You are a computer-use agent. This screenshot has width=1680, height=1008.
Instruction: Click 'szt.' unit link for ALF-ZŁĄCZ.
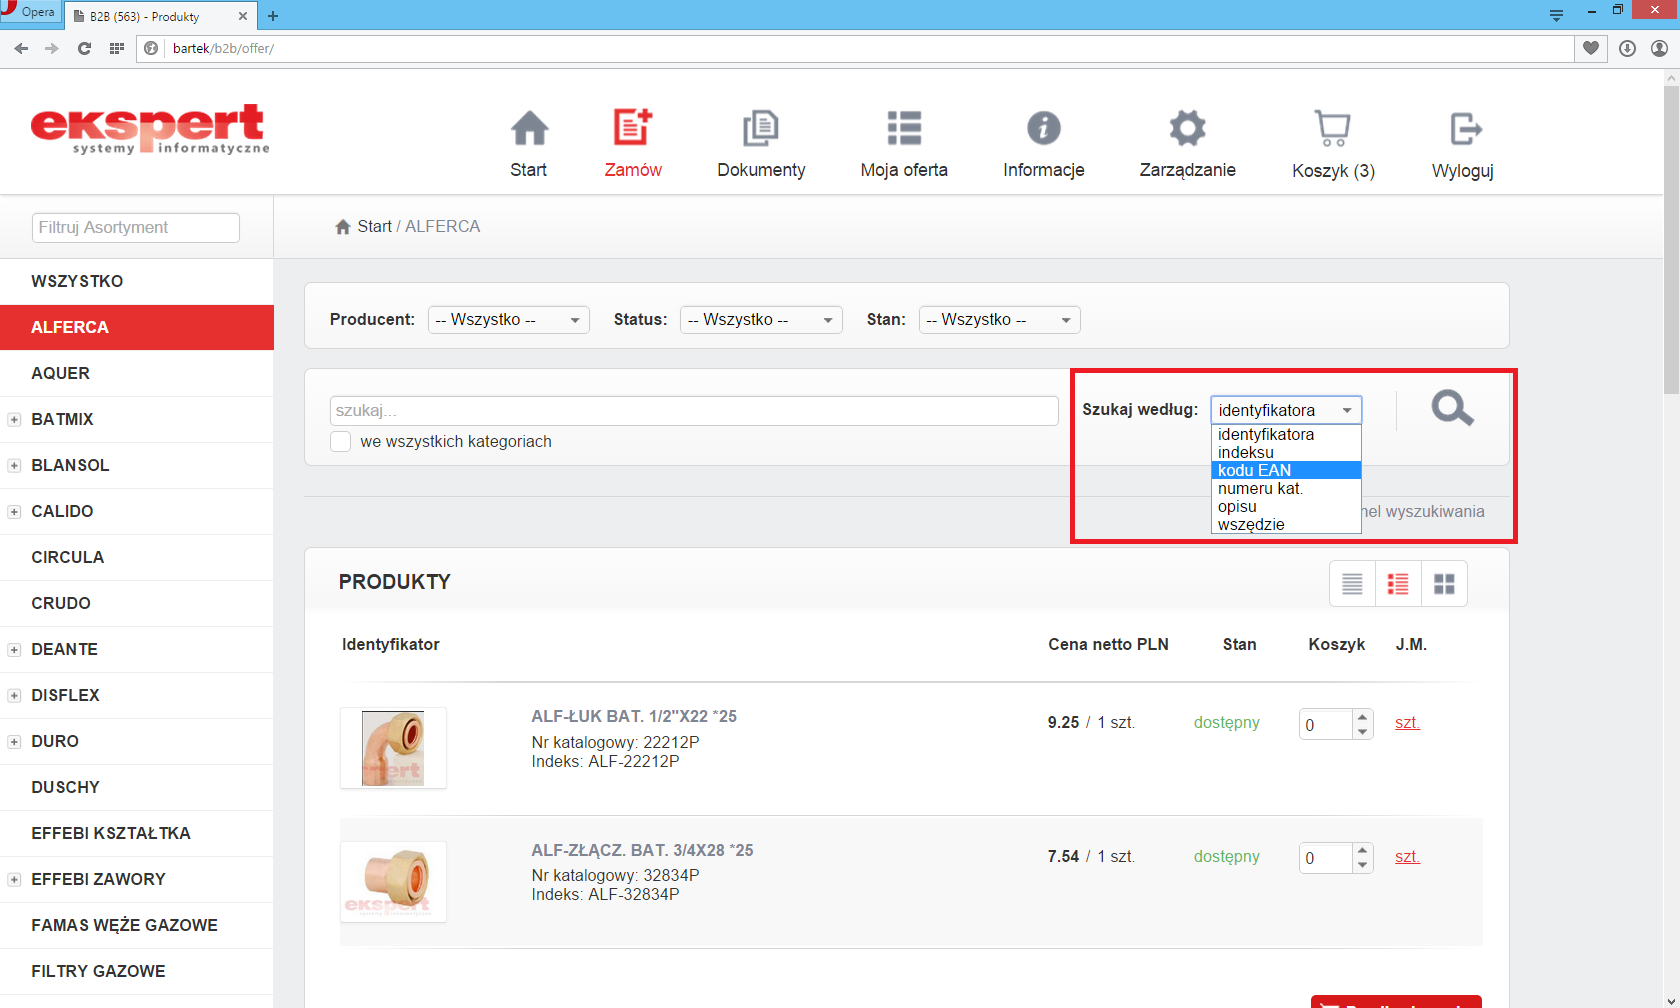click(1407, 856)
